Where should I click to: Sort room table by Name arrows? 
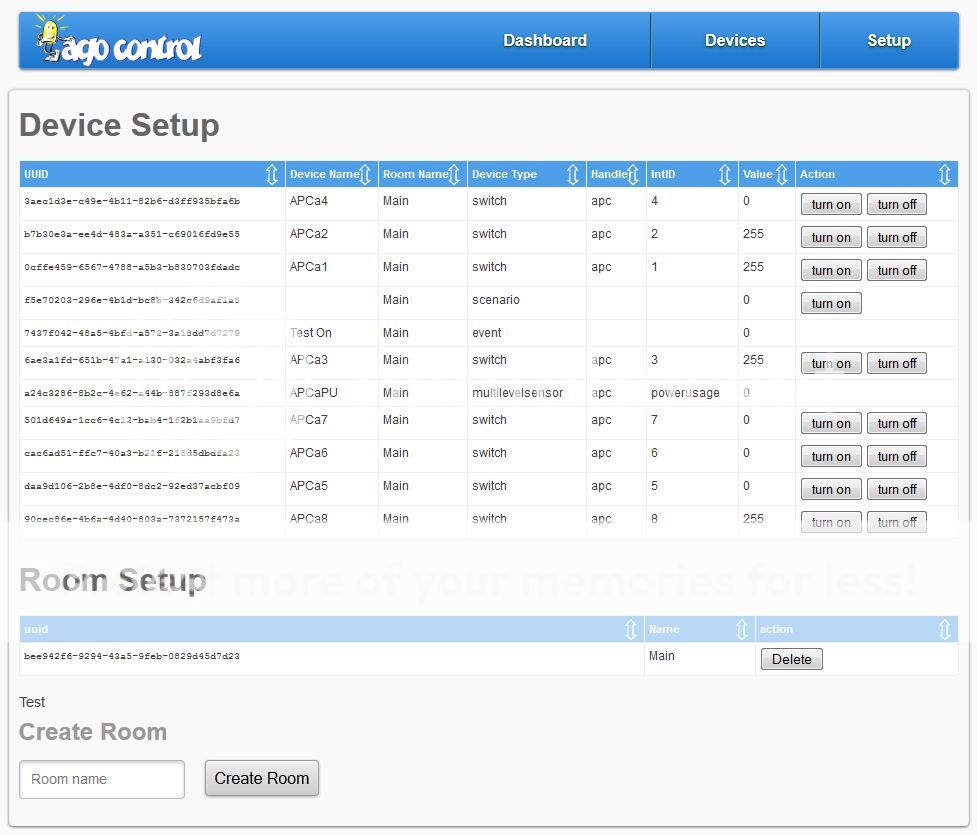(742, 630)
